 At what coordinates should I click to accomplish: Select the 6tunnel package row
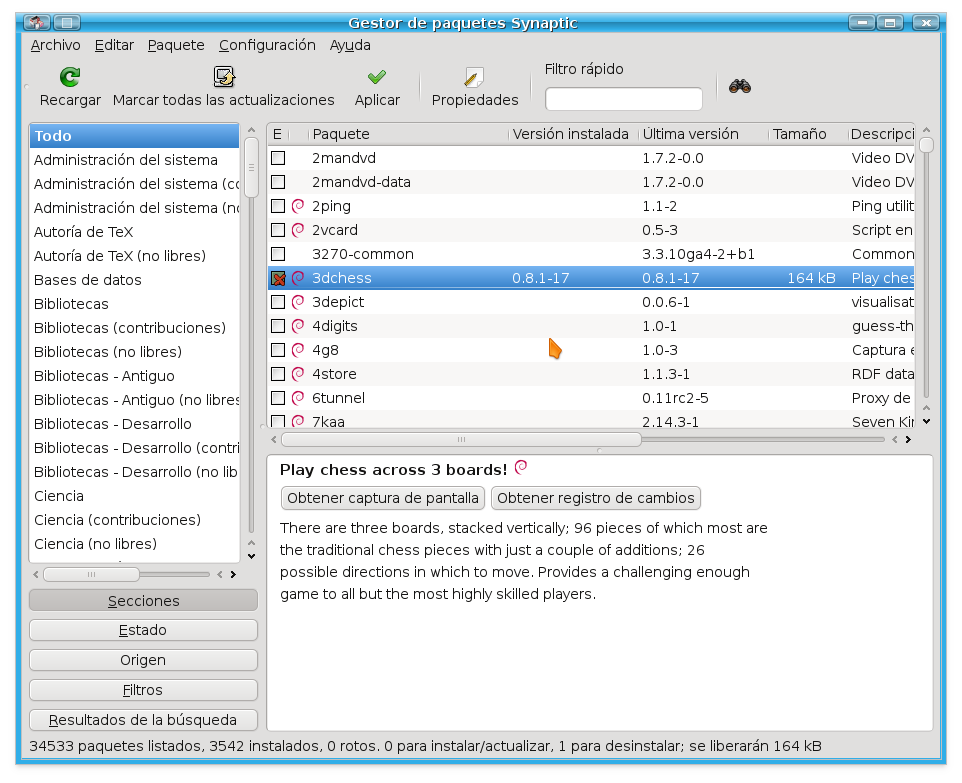coord(591,398)
